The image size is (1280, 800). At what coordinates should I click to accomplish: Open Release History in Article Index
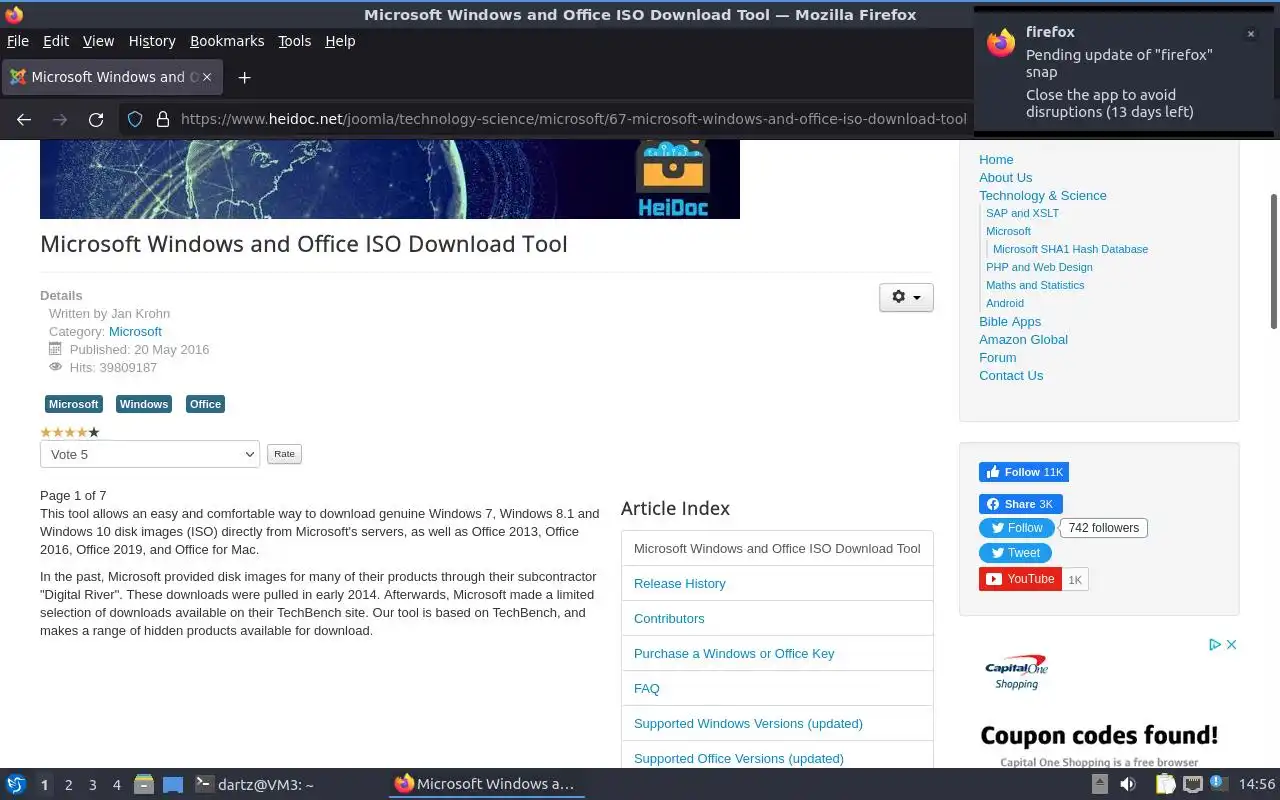[x=680, y=583]
